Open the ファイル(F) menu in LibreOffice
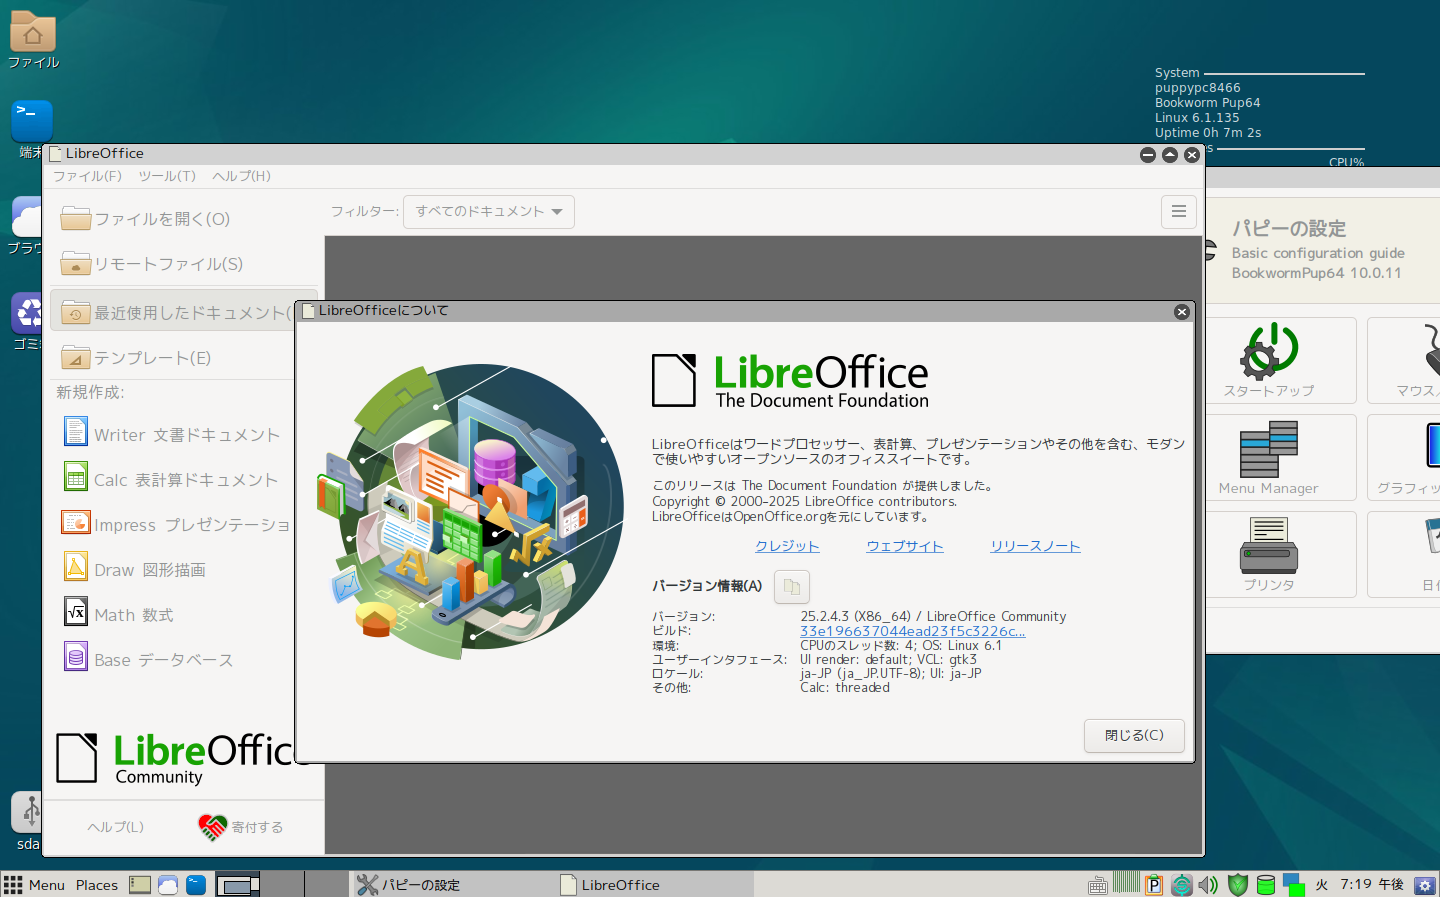Screen dimensions: 1440x897 [x=87, y=176]
